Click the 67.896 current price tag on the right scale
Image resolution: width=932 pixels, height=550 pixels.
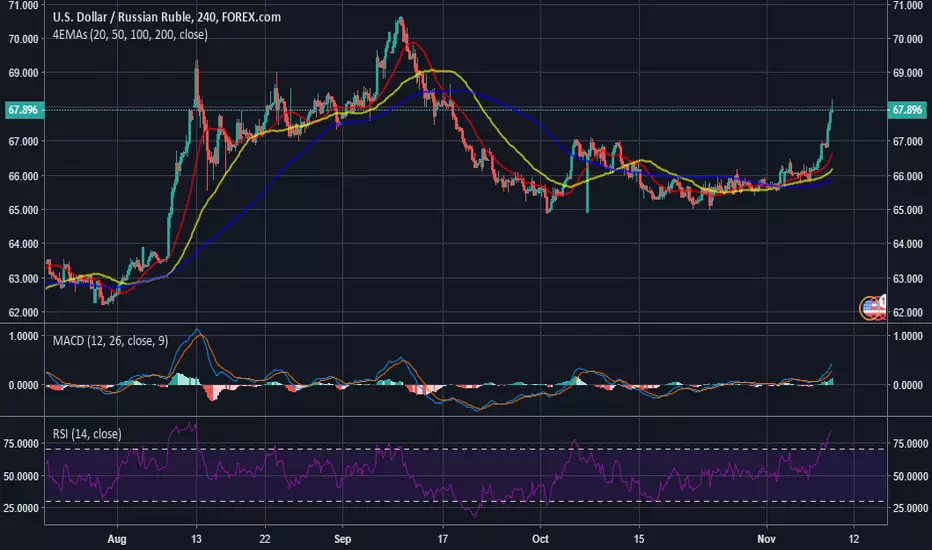click(907, 110)
